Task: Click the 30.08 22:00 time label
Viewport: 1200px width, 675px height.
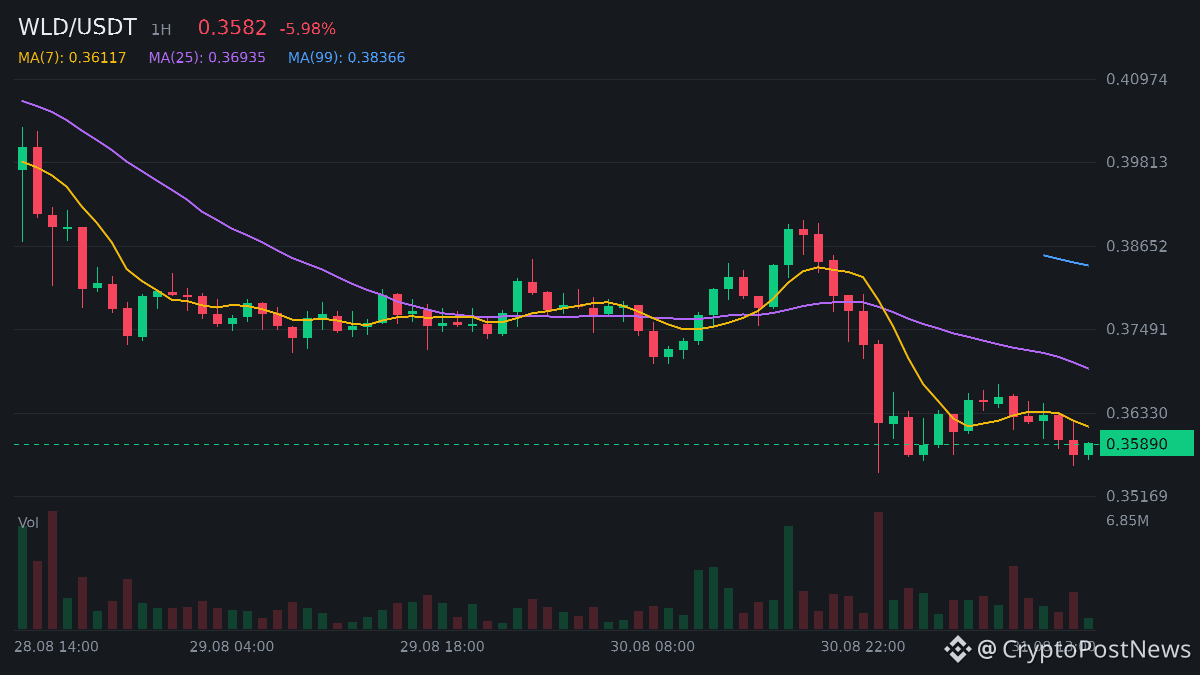Action: 863,647
